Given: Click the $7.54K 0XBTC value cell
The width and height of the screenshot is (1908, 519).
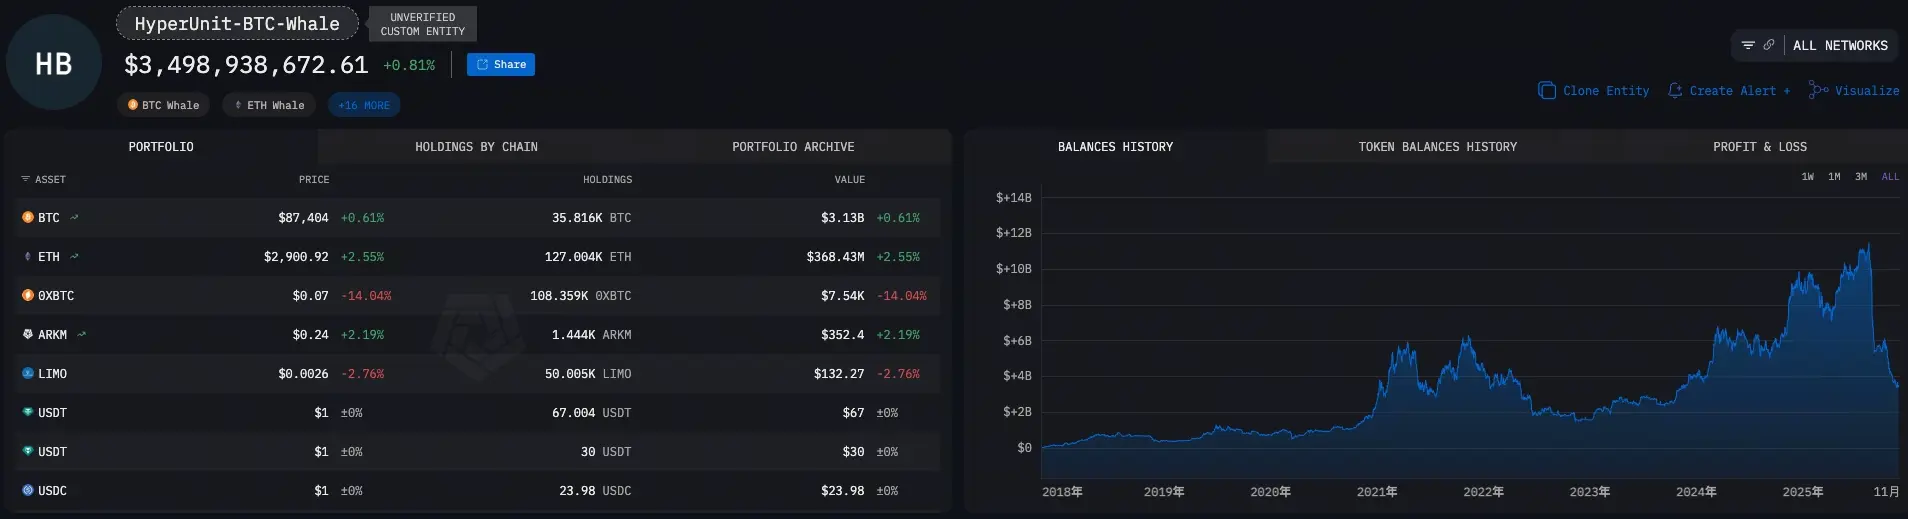Looking at the screenshot, I should coord(842,295).
